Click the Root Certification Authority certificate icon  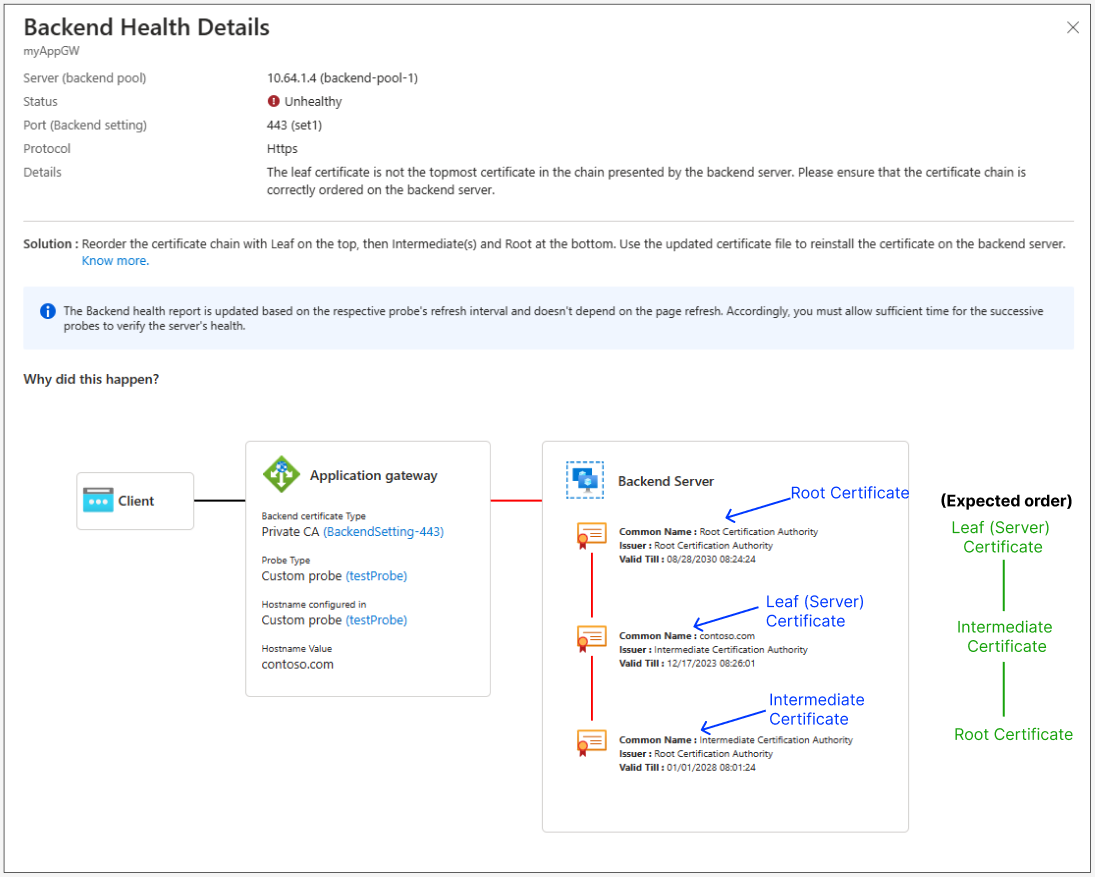(x=592, y=535)
